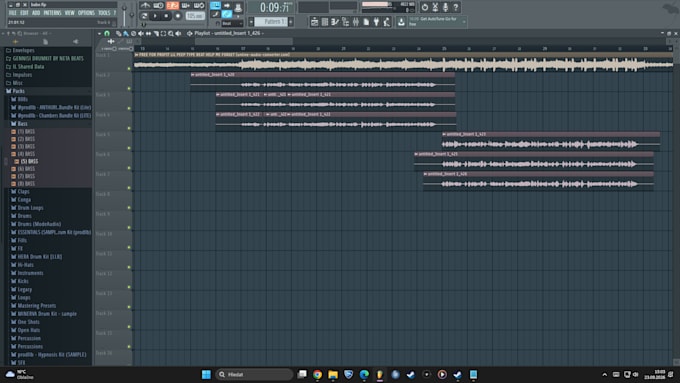The height and width of the screenshot is (383, 680).
Task: Toggle loop recording icon
Action: click(199, 6)
